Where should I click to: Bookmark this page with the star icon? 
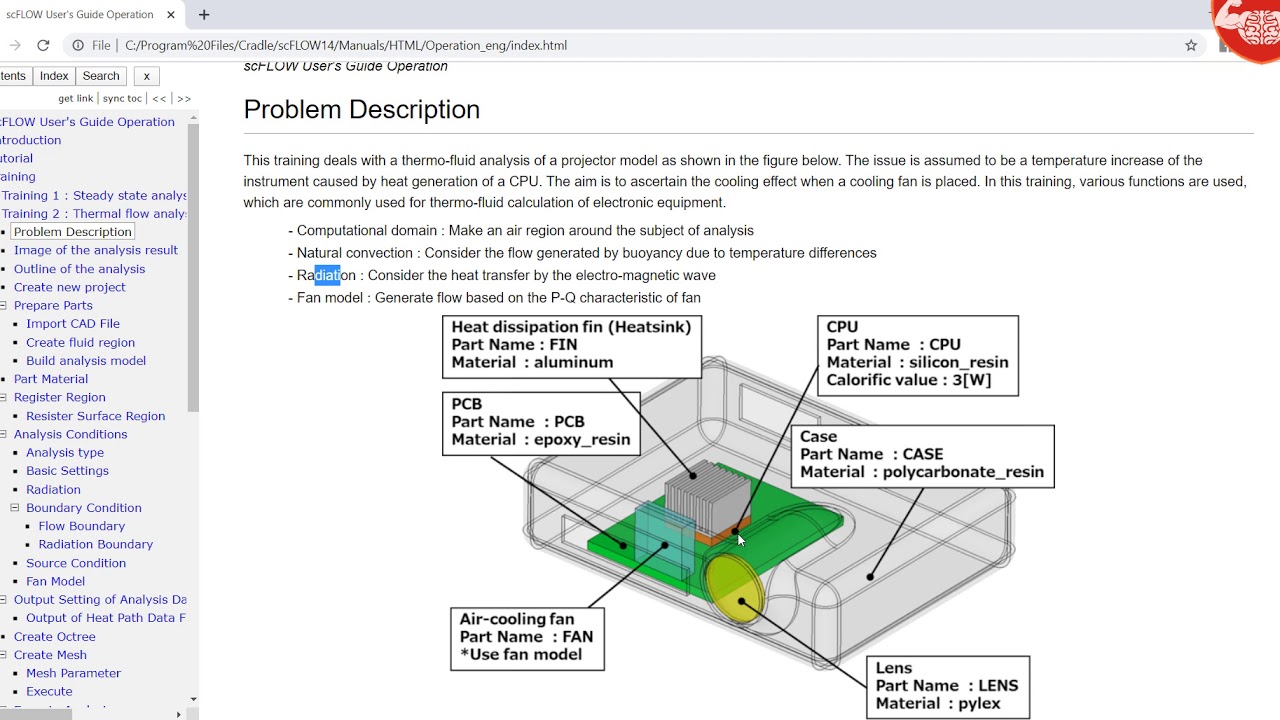(1191, 45)
